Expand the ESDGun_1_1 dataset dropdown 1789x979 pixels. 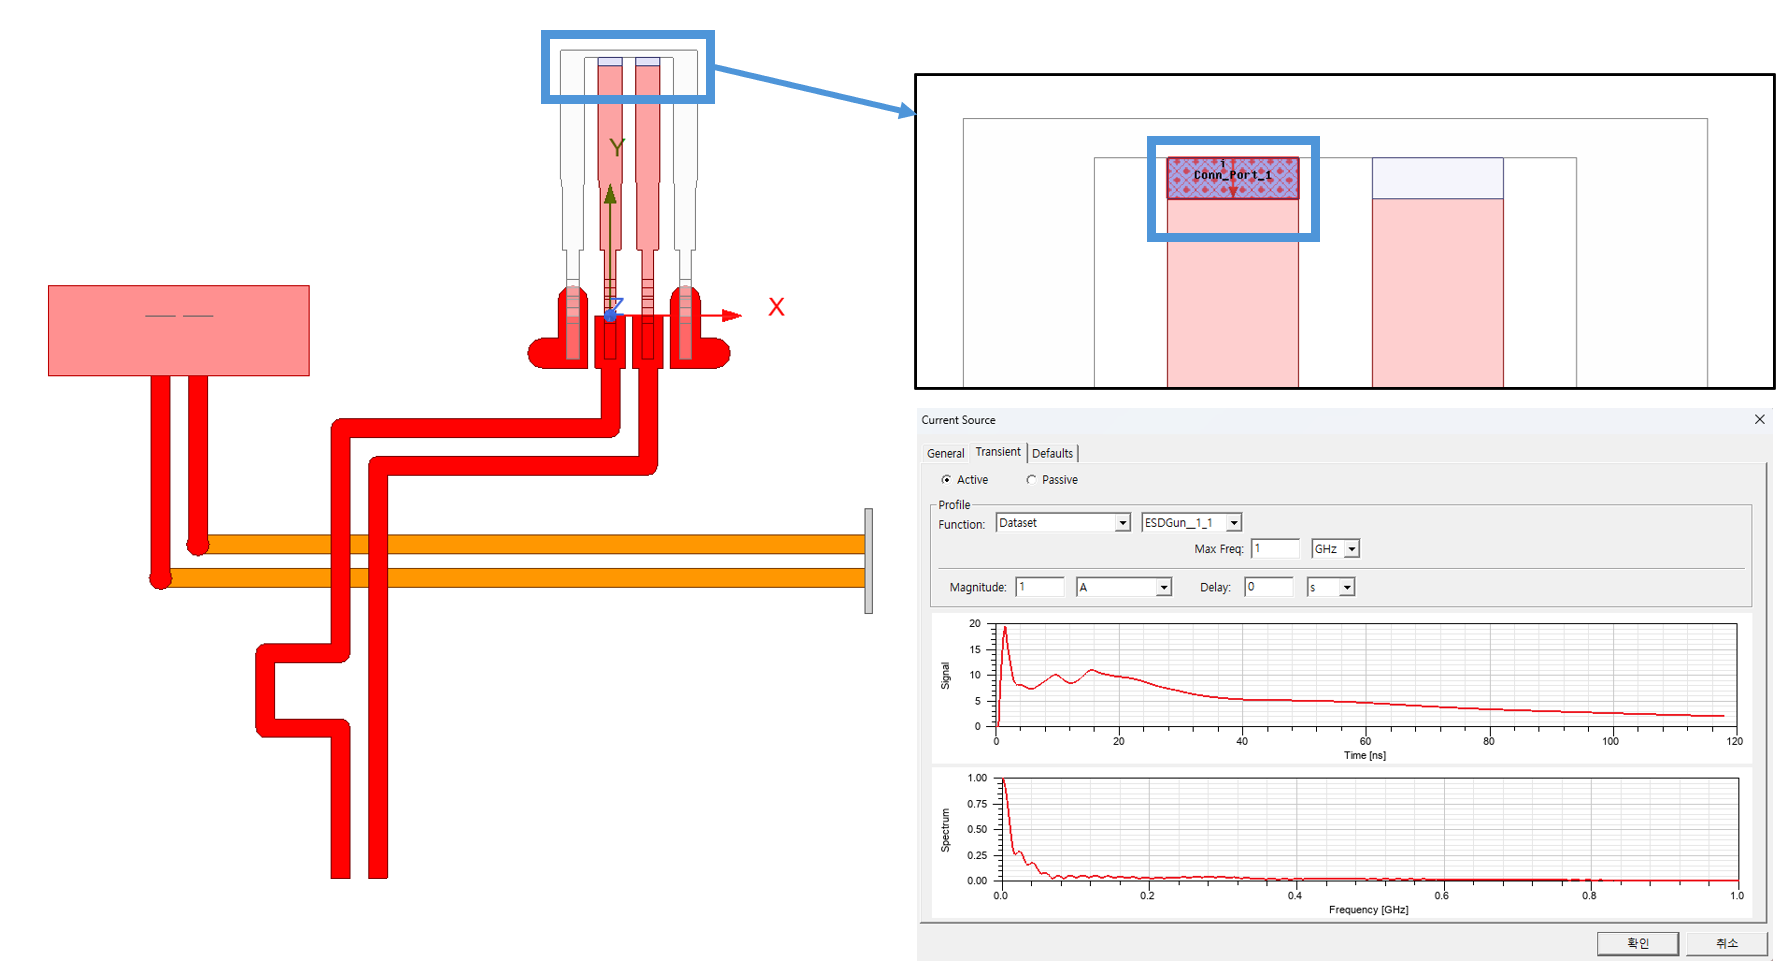(x=1234, y=523)
